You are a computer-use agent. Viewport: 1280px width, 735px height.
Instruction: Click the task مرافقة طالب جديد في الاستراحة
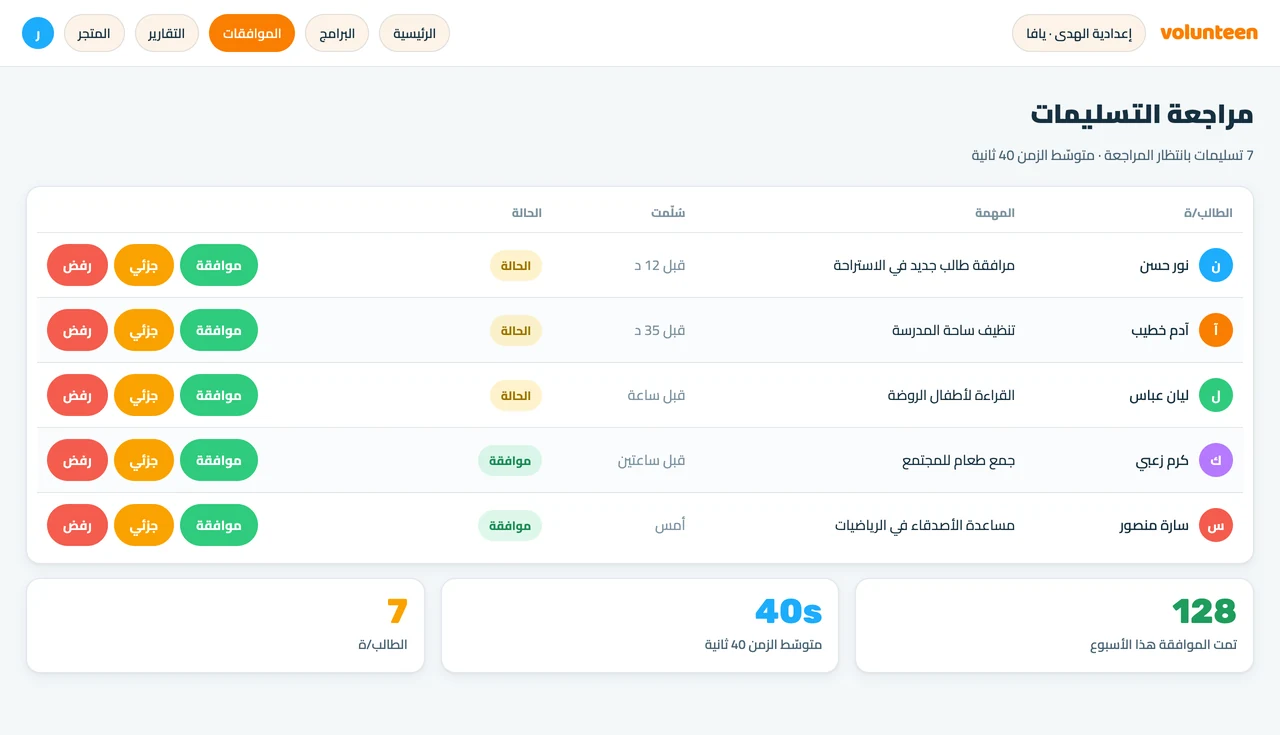point(924,265)
